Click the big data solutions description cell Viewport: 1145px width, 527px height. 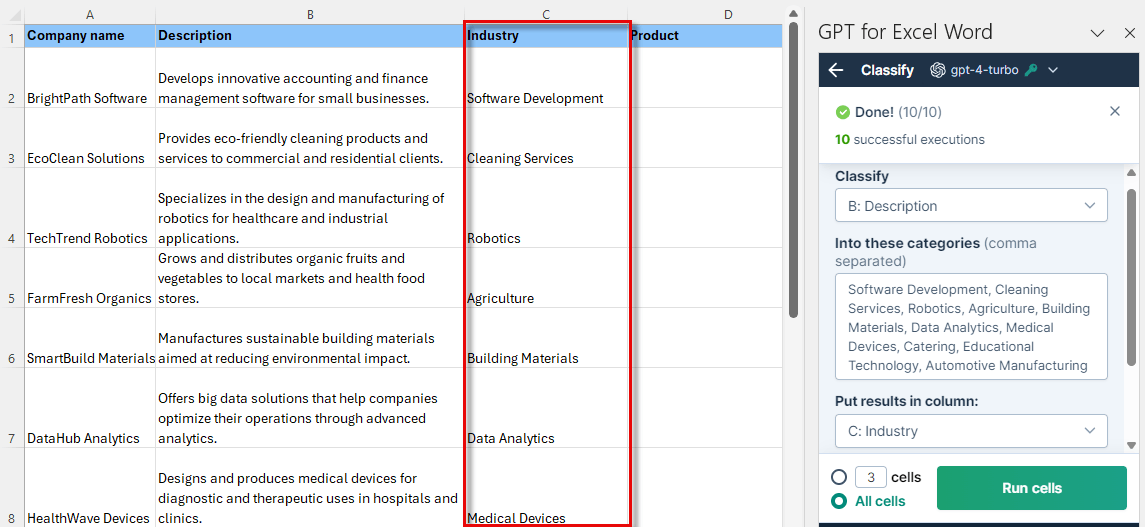point(310,408)
